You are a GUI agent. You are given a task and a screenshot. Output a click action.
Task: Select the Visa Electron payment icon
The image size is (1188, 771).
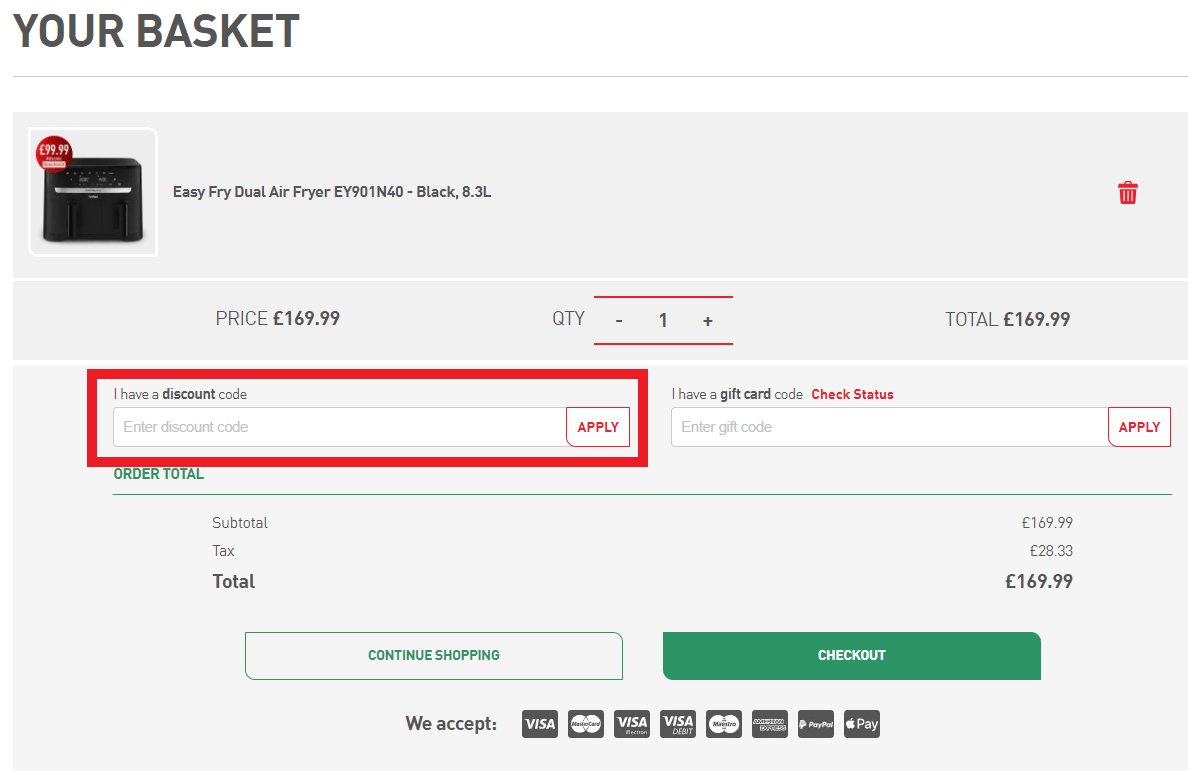[x=632, y=724]
